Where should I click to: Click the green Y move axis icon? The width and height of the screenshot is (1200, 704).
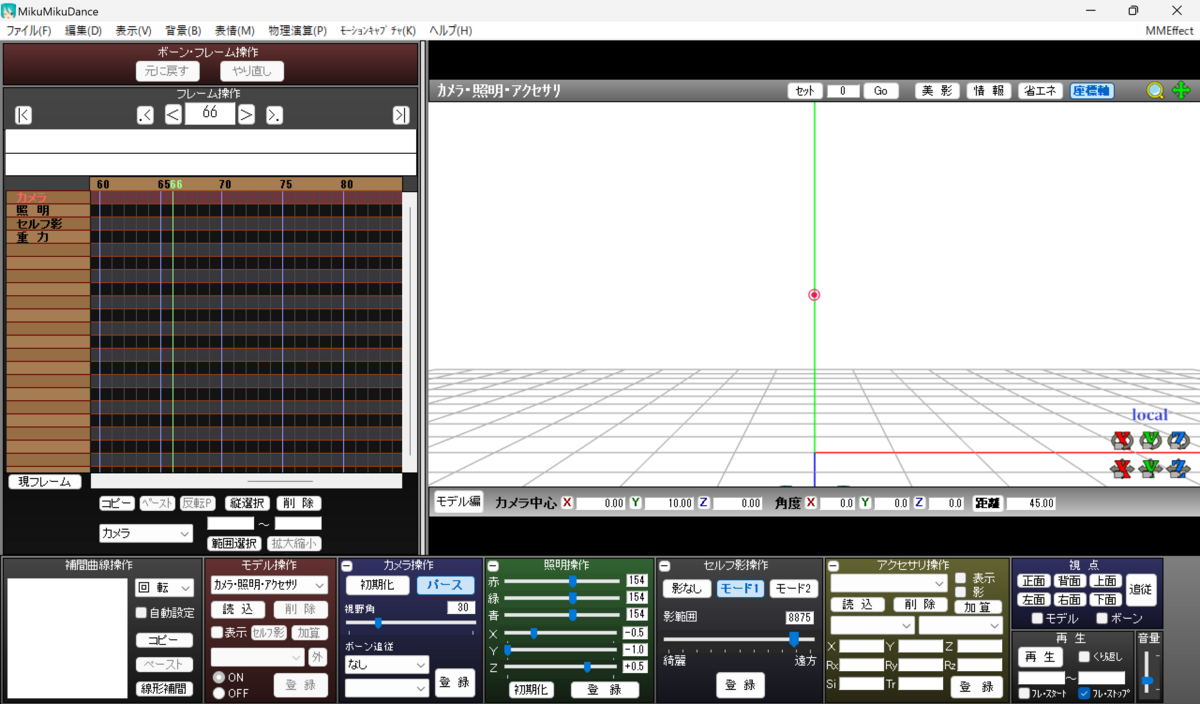1150,468
